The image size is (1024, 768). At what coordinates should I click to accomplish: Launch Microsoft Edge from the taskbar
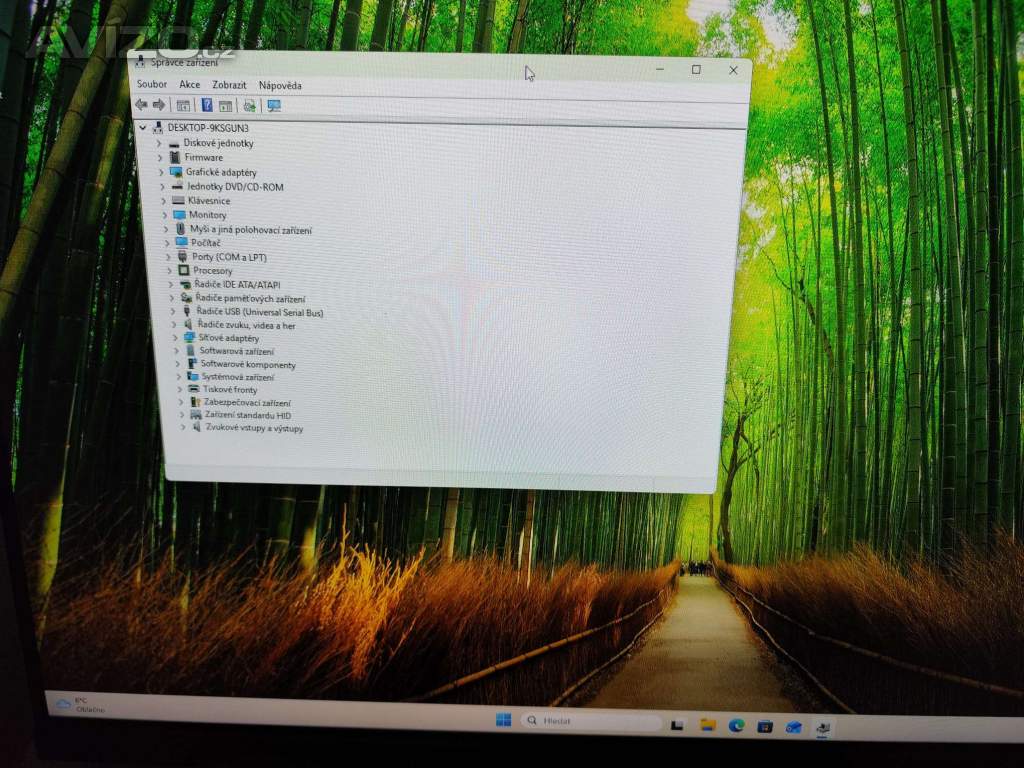tap(737, 726)
